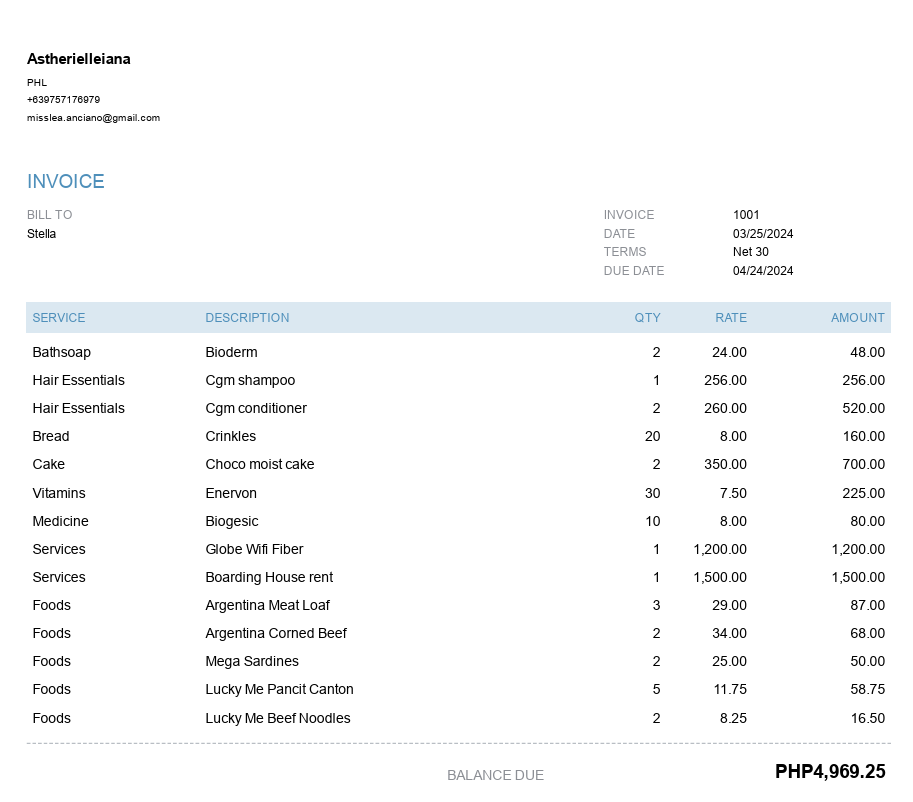
Task: Click the misslea.anciano@gmail.com email address
Action: pyautogui.click(x=93, y=118)
